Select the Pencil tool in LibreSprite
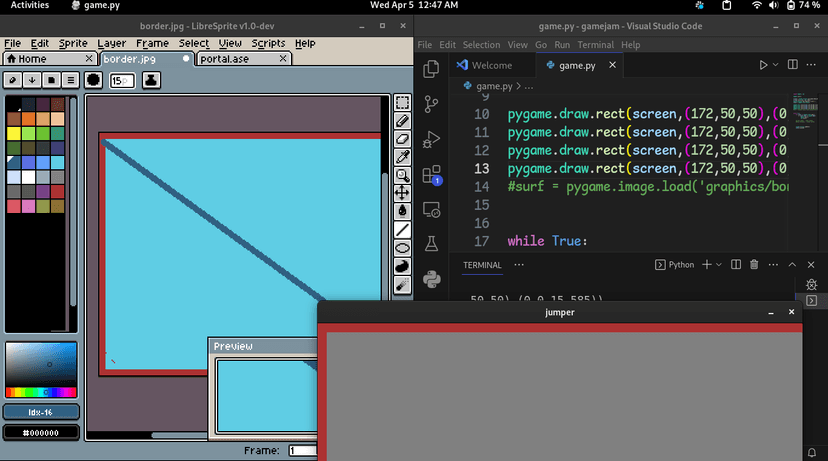Viewport: 828px width, 461px height. 402,120
